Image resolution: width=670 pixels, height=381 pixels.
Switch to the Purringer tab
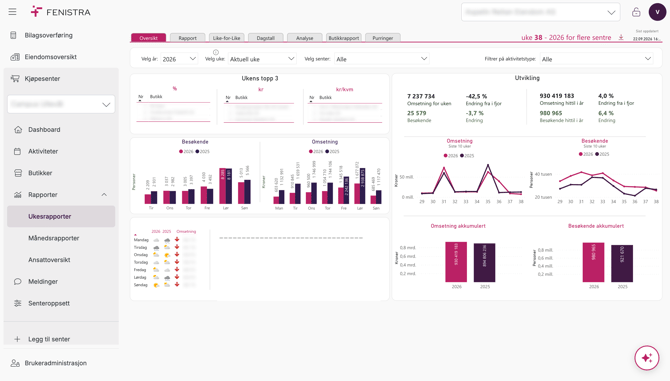382,38
